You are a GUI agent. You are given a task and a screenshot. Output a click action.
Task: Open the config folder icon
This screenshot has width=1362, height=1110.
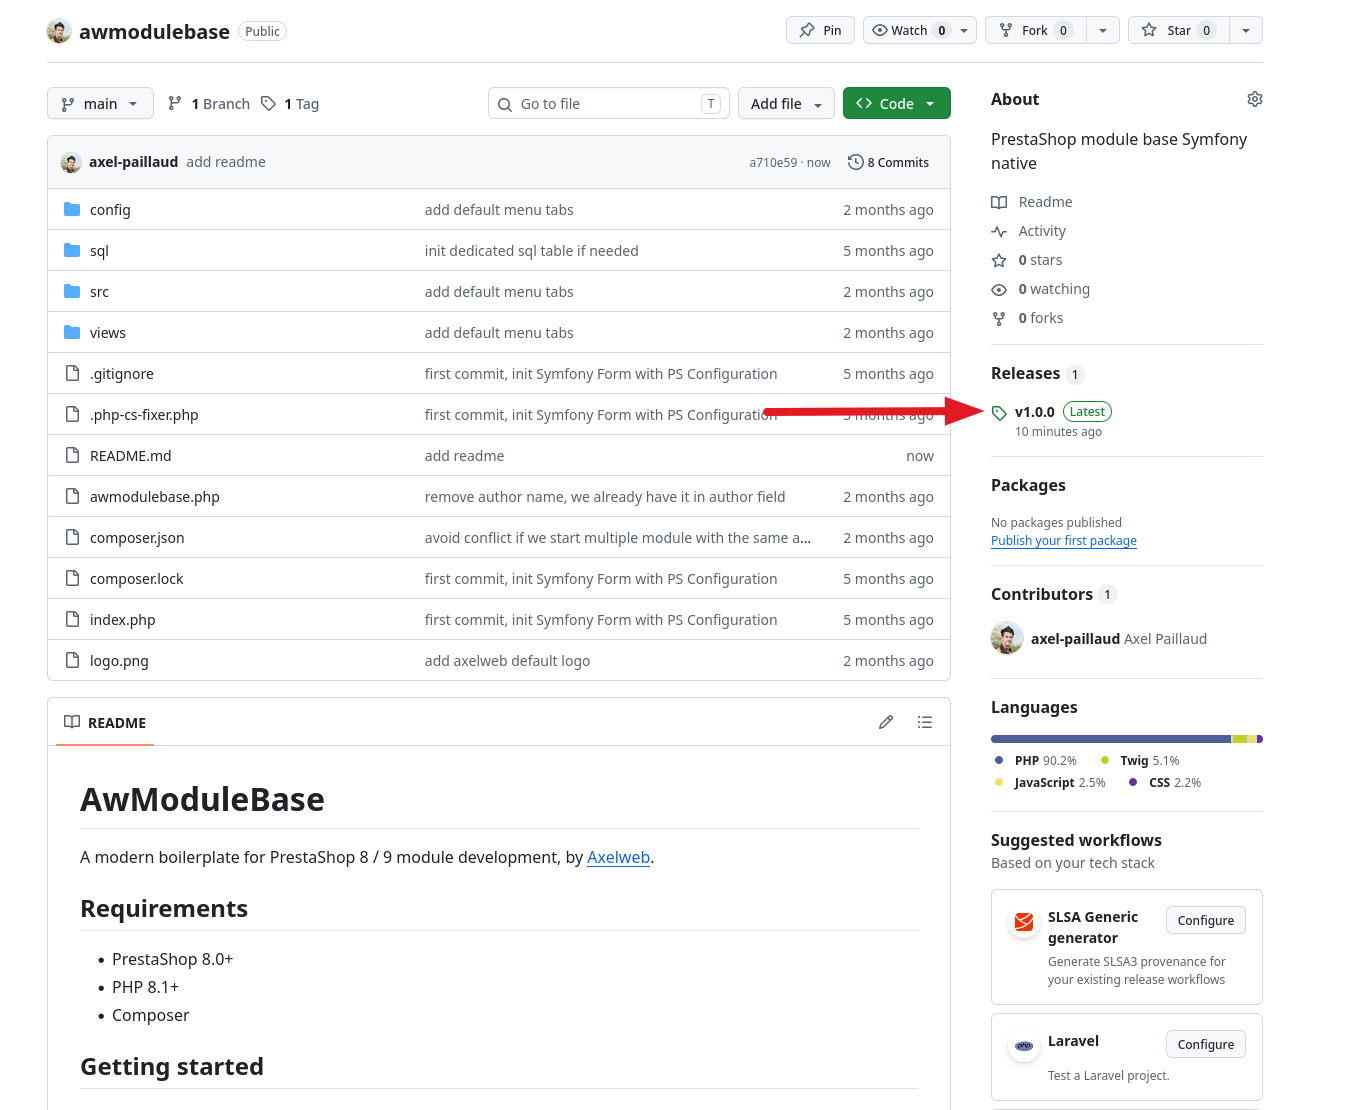point(72,209)
